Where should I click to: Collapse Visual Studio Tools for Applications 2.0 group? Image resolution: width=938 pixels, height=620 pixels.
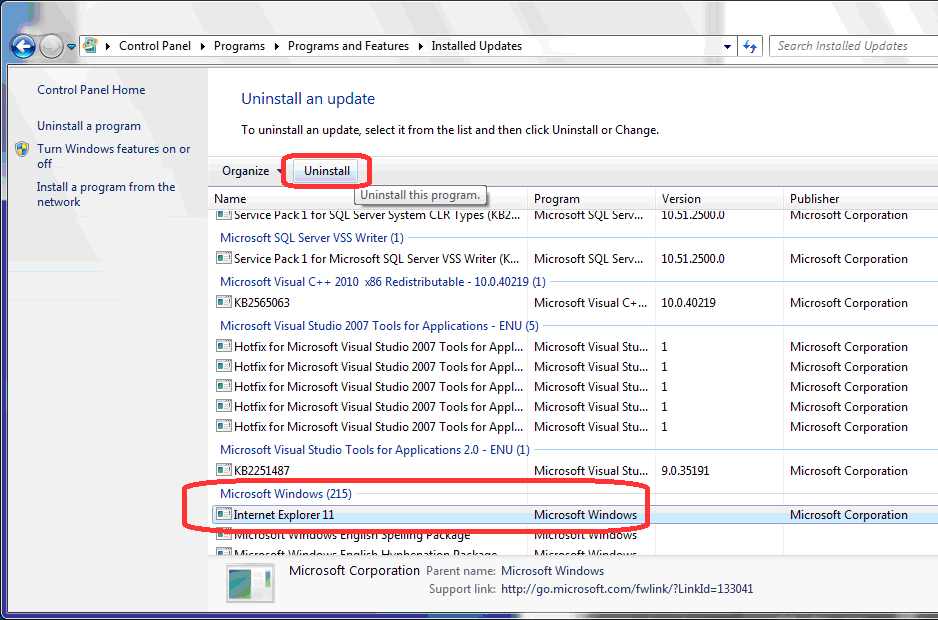point(375,449)
